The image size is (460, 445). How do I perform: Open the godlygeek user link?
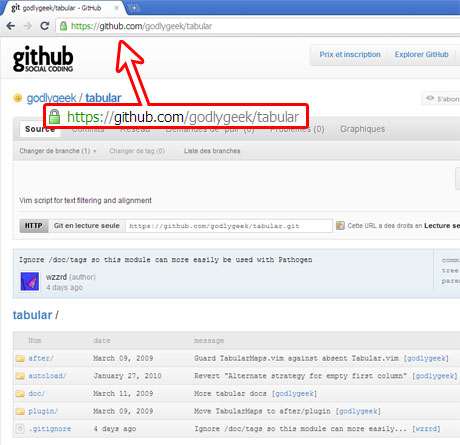[51, 98]
